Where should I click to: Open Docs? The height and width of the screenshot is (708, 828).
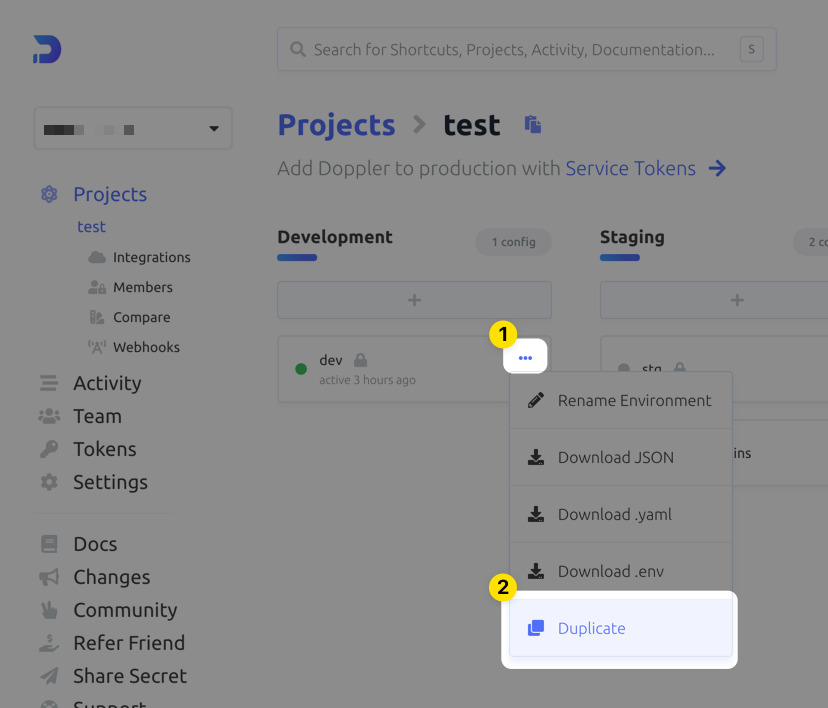click(x=95, y=544)
